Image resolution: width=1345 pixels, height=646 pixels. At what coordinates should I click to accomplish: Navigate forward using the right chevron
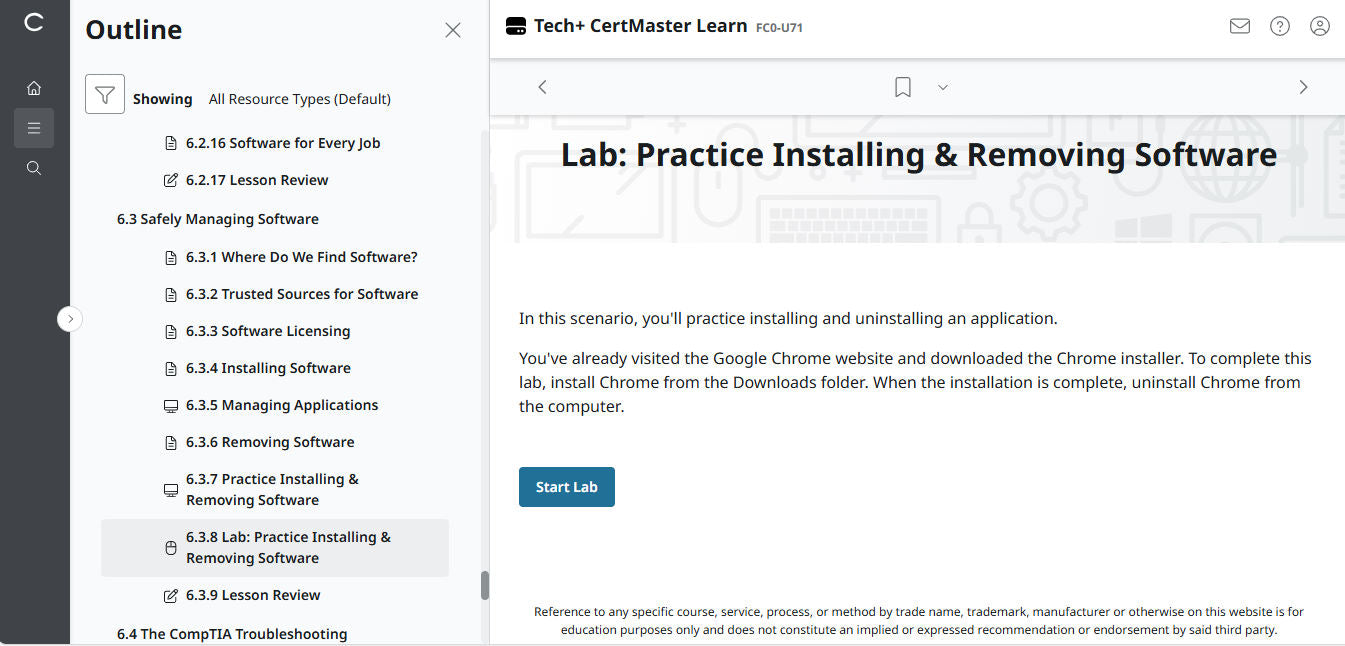coord(1303,87)
